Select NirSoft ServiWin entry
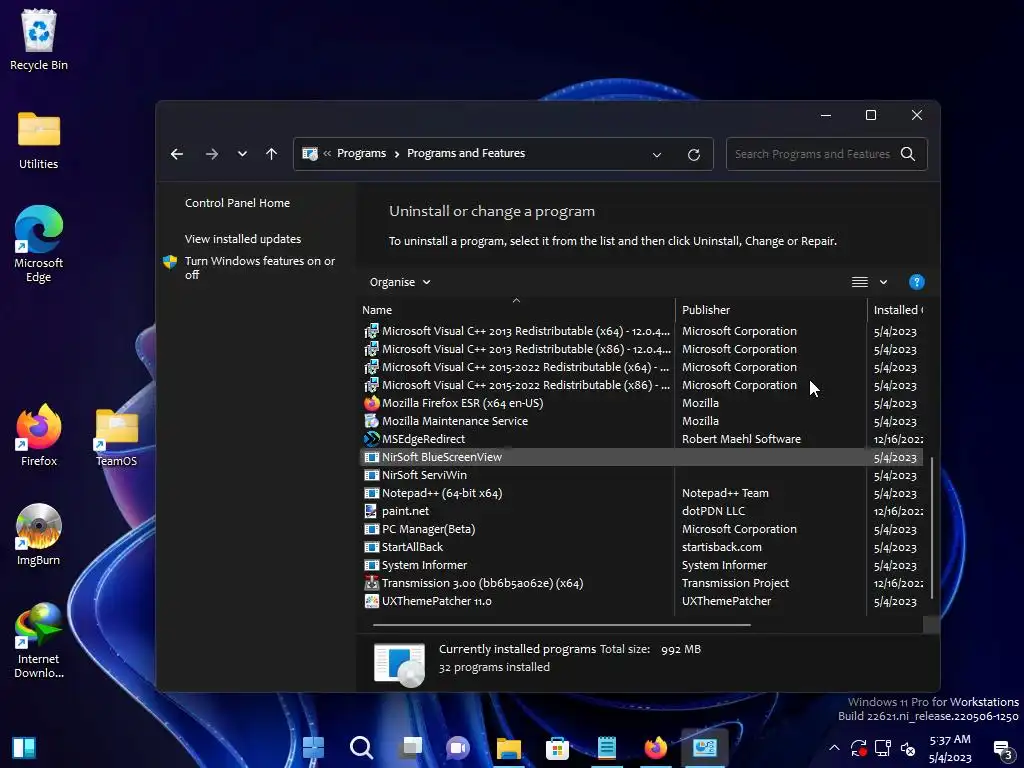 [424, 475]
